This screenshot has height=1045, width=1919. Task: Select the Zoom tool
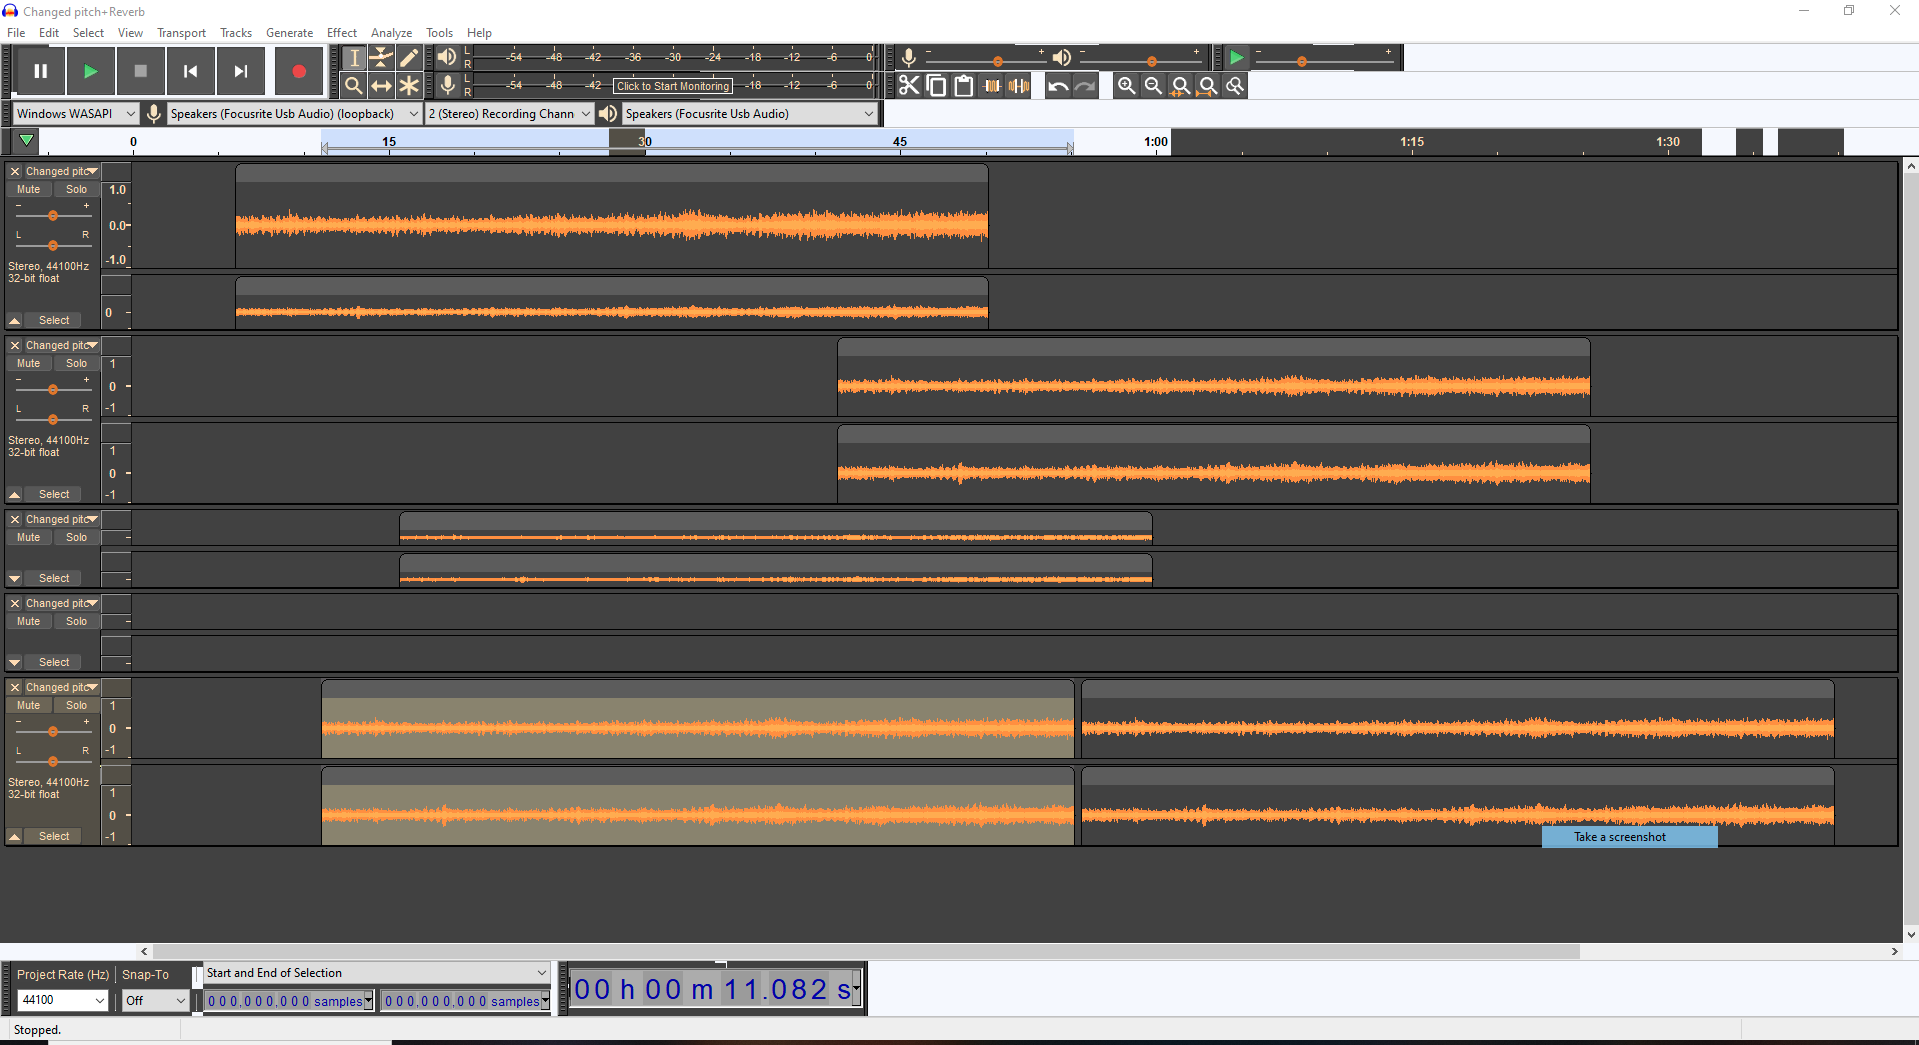point(354,85)
